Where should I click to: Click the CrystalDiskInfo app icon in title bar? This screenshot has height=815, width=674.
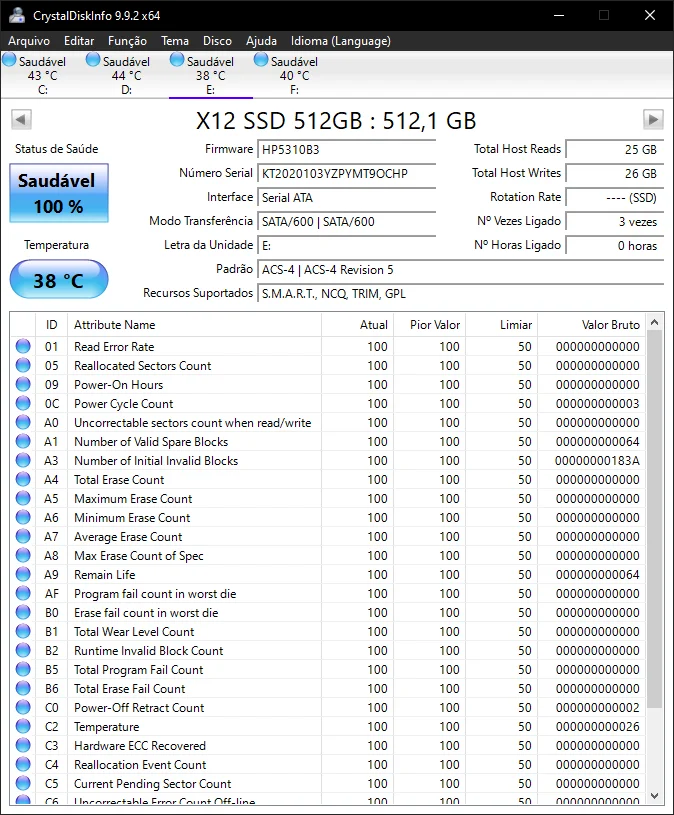pyautogui.click(x=17, y=15)
